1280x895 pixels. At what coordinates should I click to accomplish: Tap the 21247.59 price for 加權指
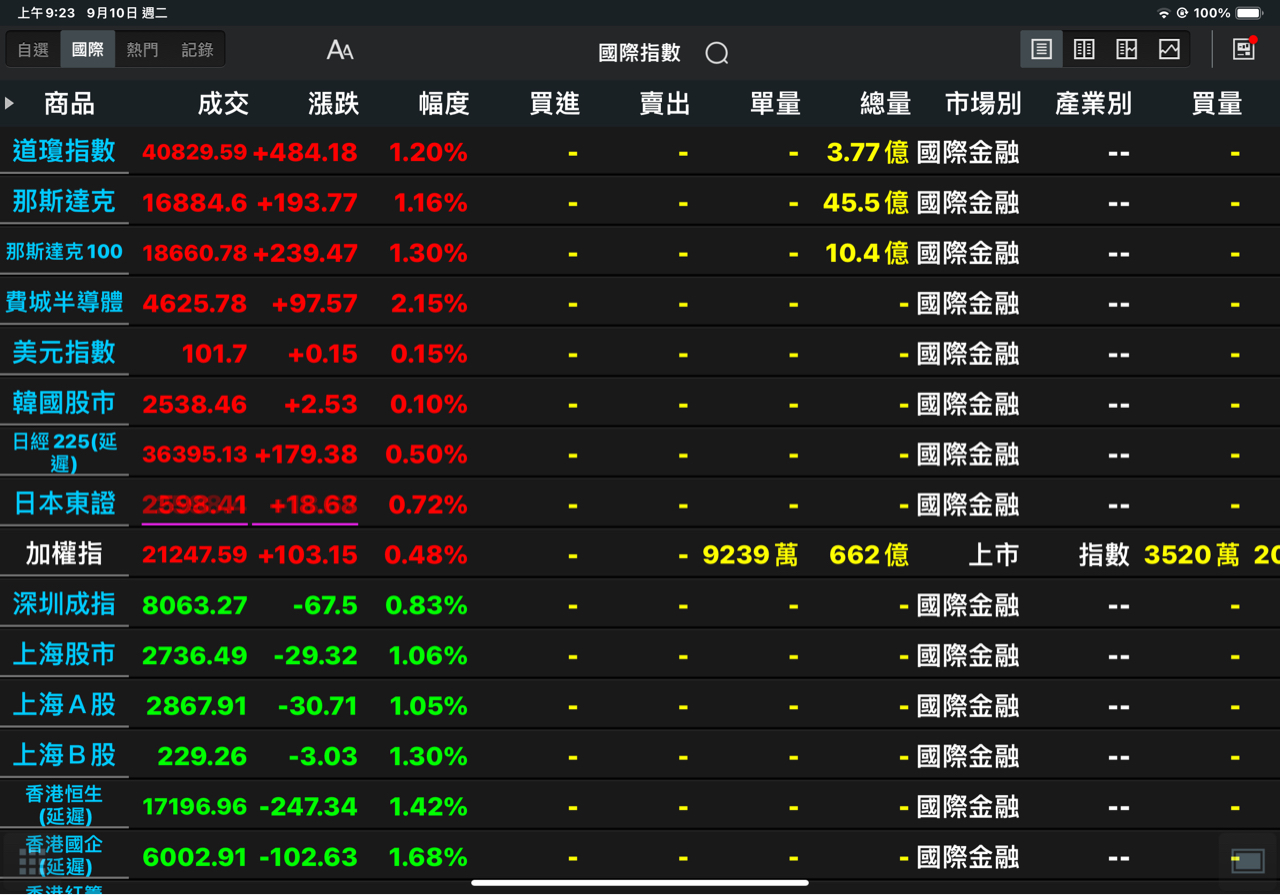click(195, 555)
